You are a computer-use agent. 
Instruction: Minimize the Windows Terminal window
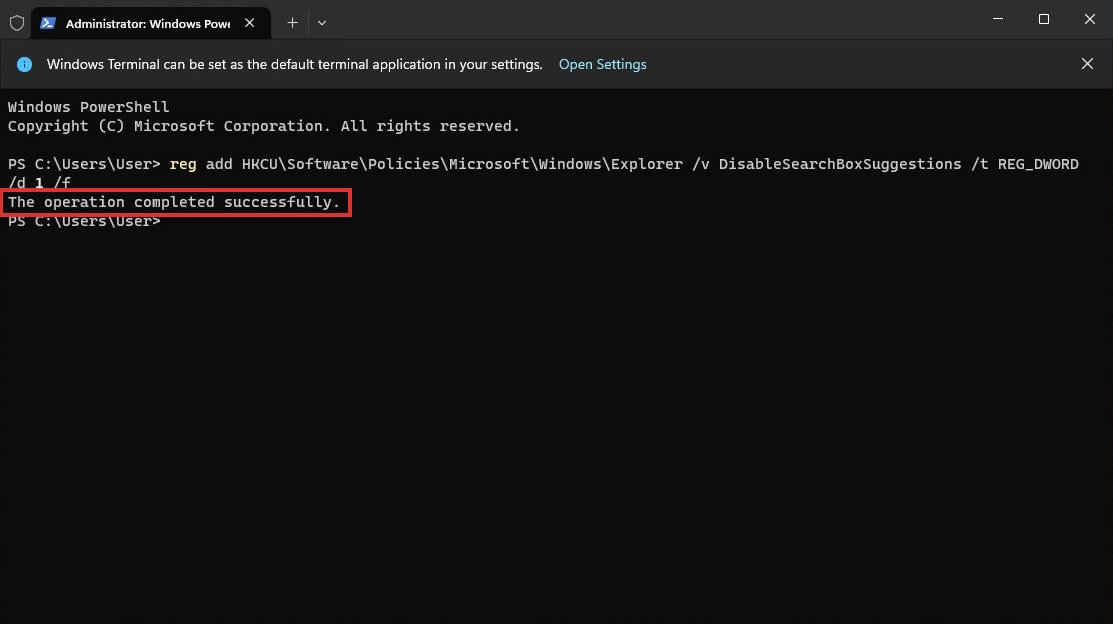(x=997, y=19)
